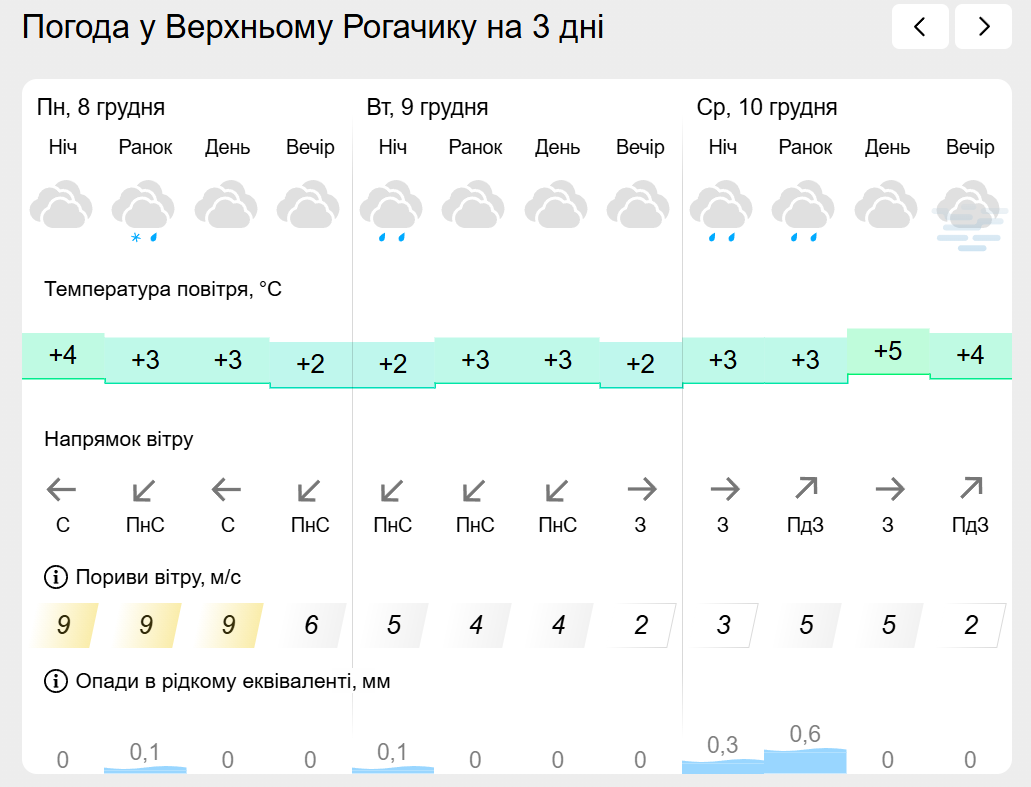1031x787 pixels.
Task: Click Wednesday day +5 temperature cell
Action: click(x=888, y=352)
